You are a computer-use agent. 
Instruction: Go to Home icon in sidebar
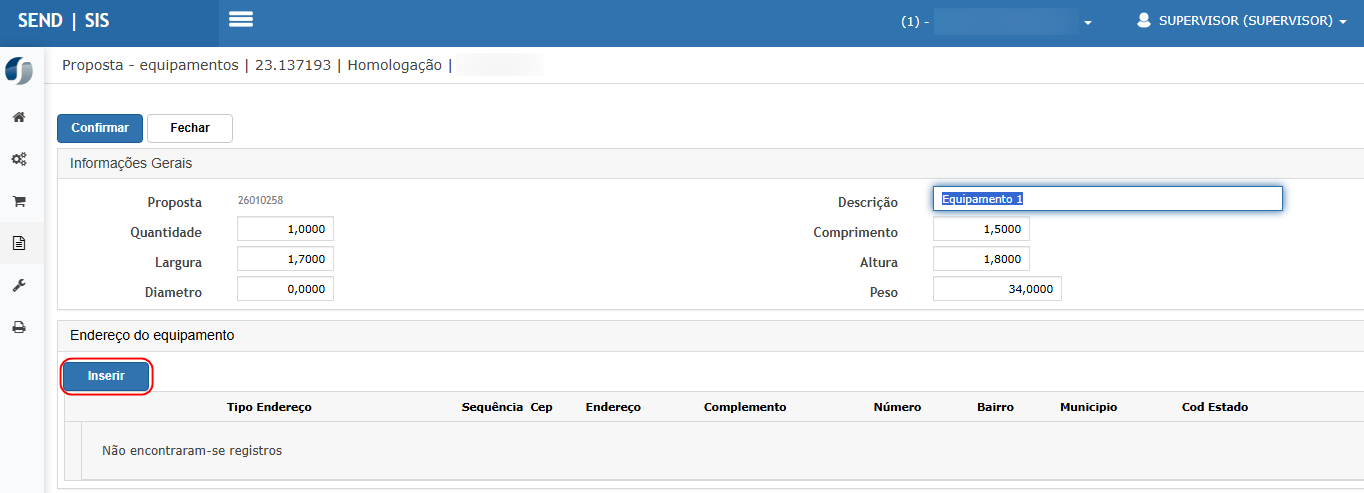[19, 117]
